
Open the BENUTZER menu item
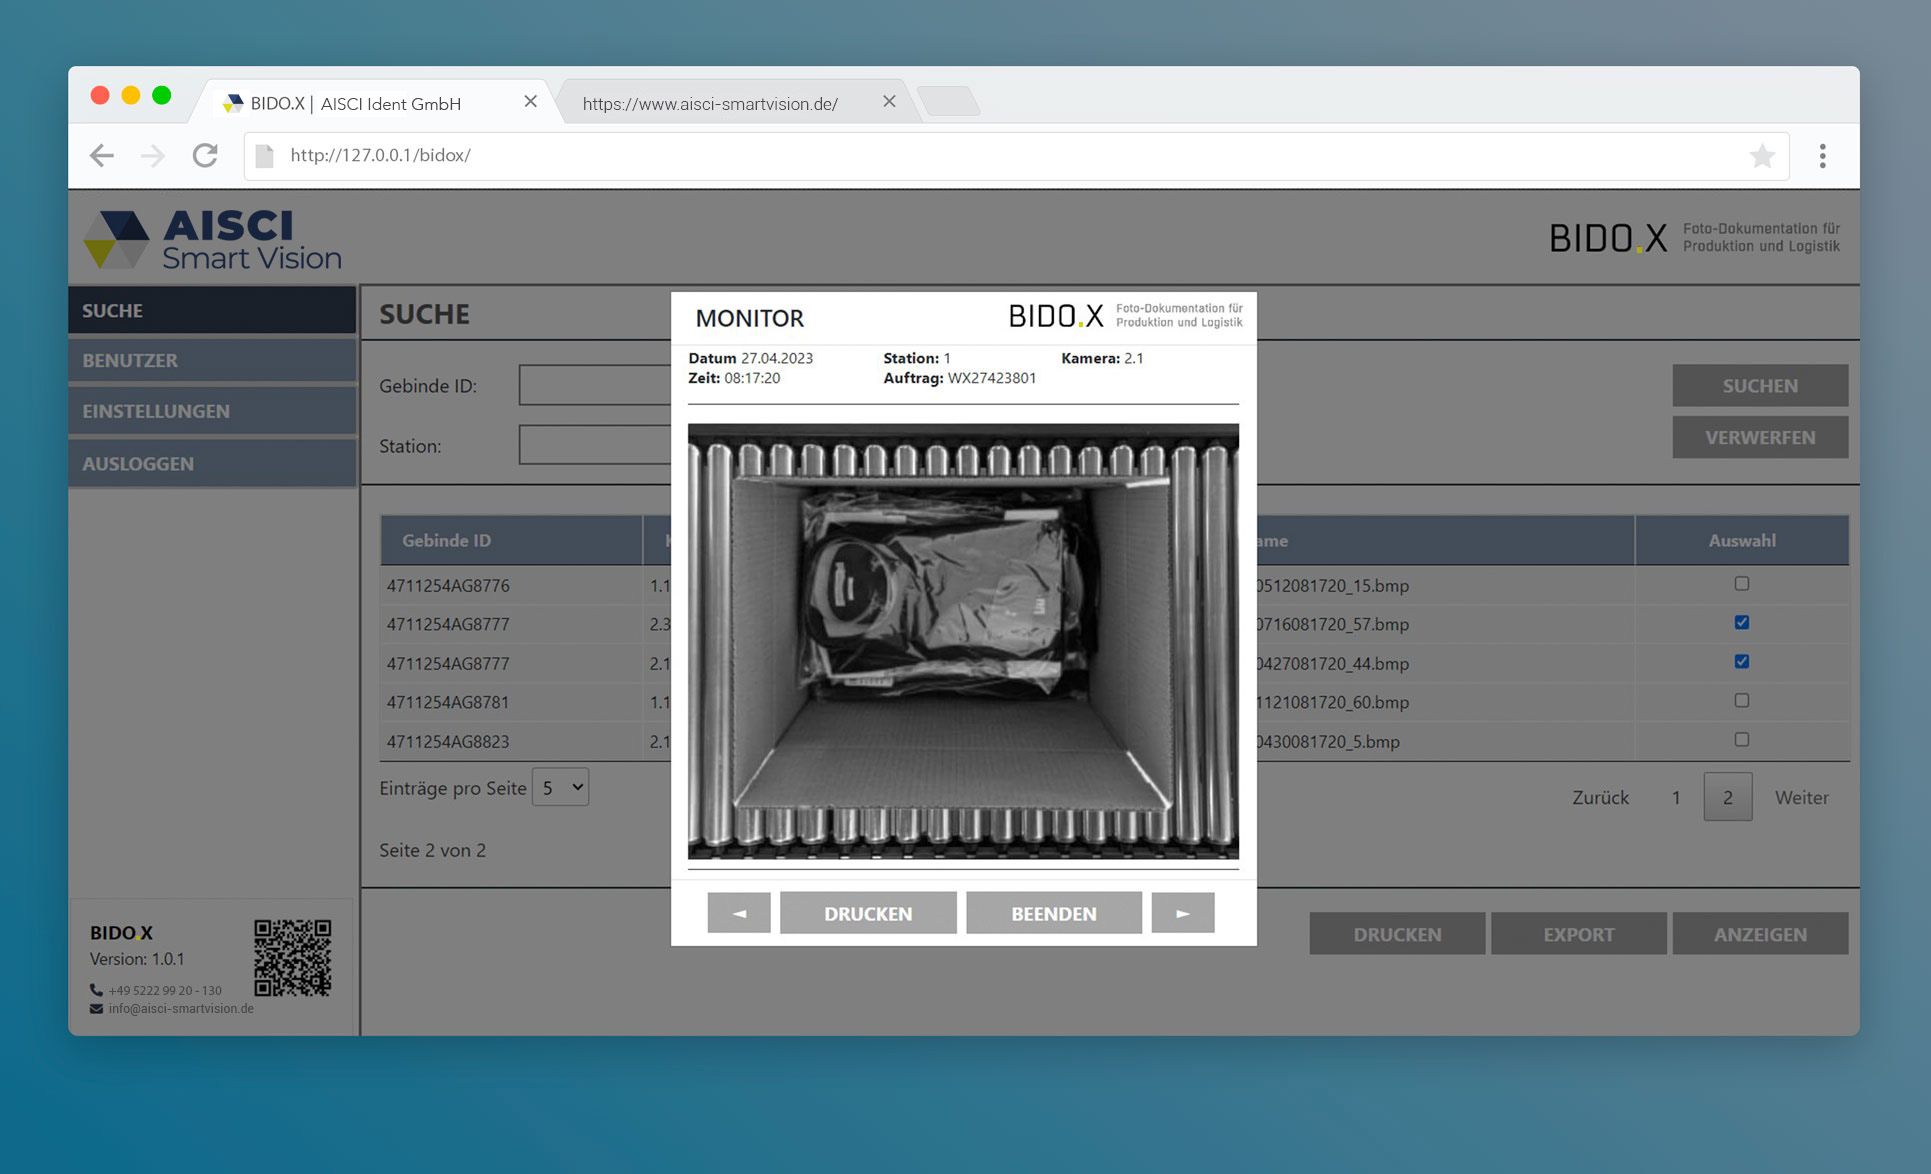[212, 360]
